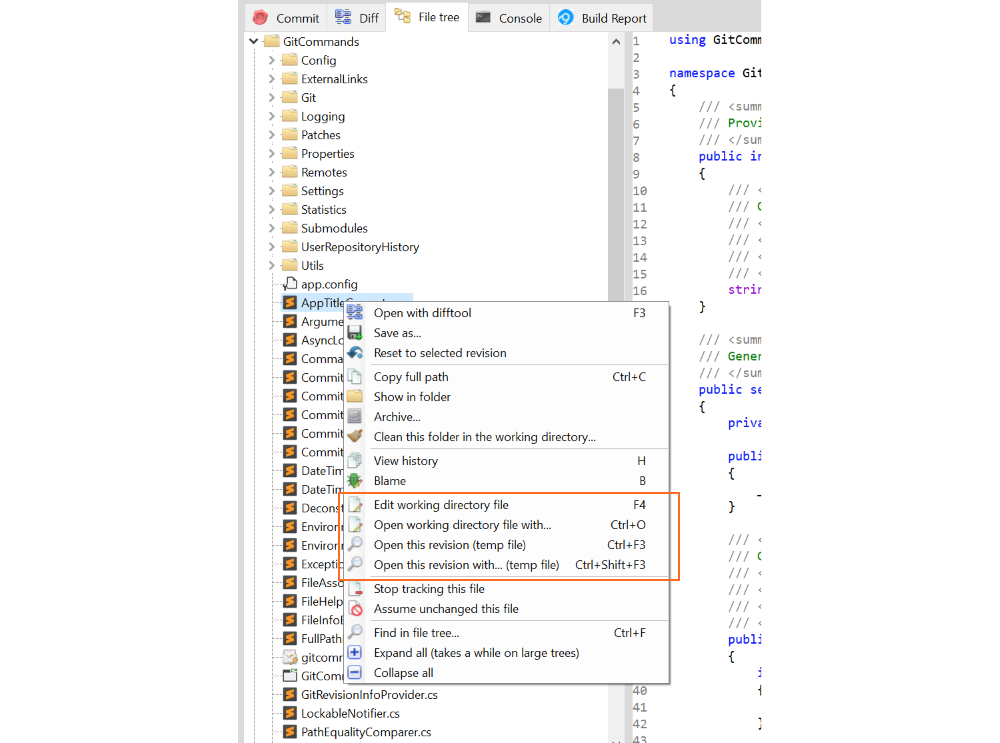The width and height of the screenshot is (1000, 743).
Task: Click the red Assume unchanged icon
Action: coord(355,609)
